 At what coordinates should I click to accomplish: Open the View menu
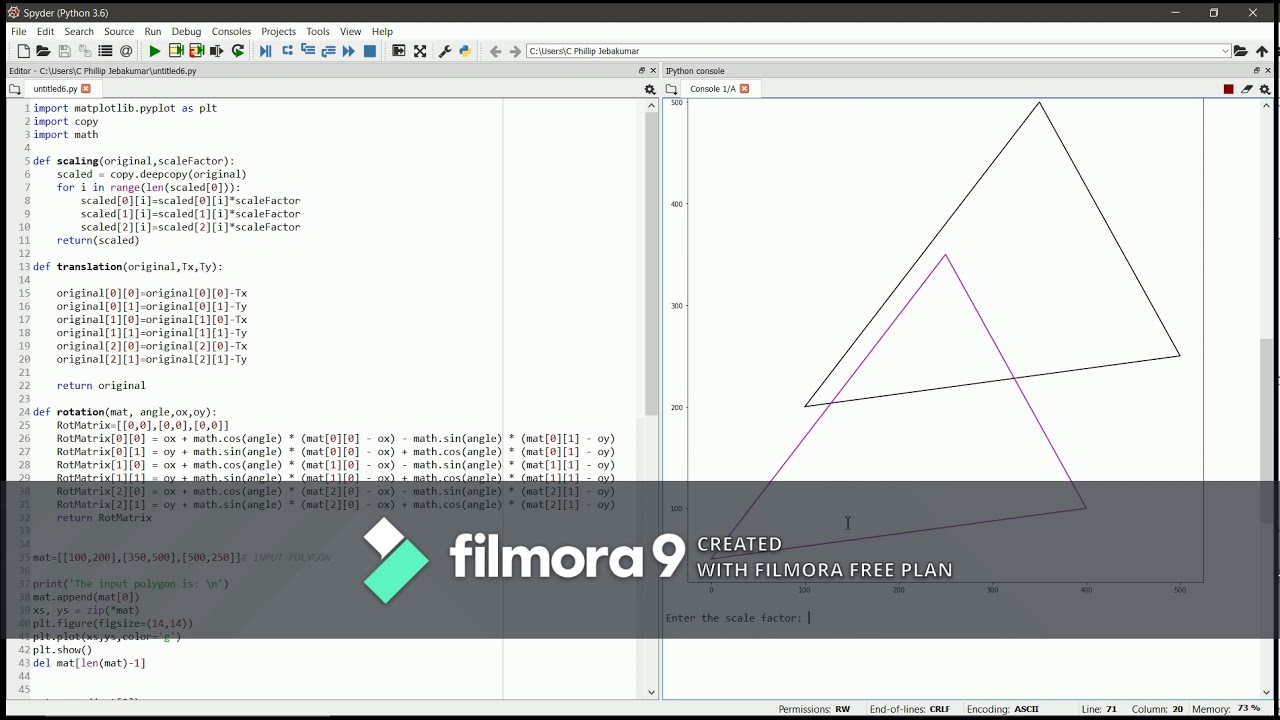pos(350,31)
